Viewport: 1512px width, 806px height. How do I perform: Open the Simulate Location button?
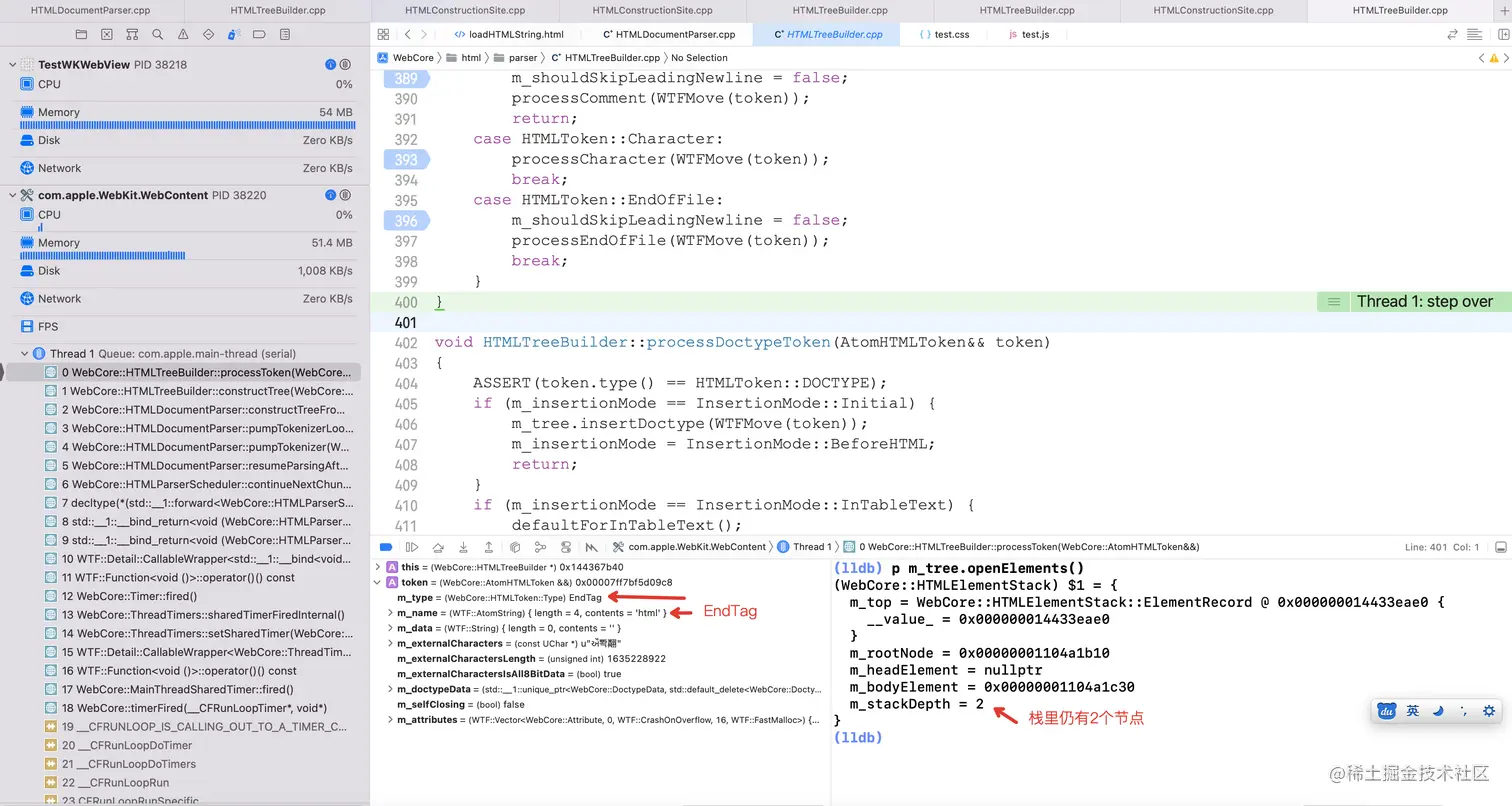click(592, 547)
